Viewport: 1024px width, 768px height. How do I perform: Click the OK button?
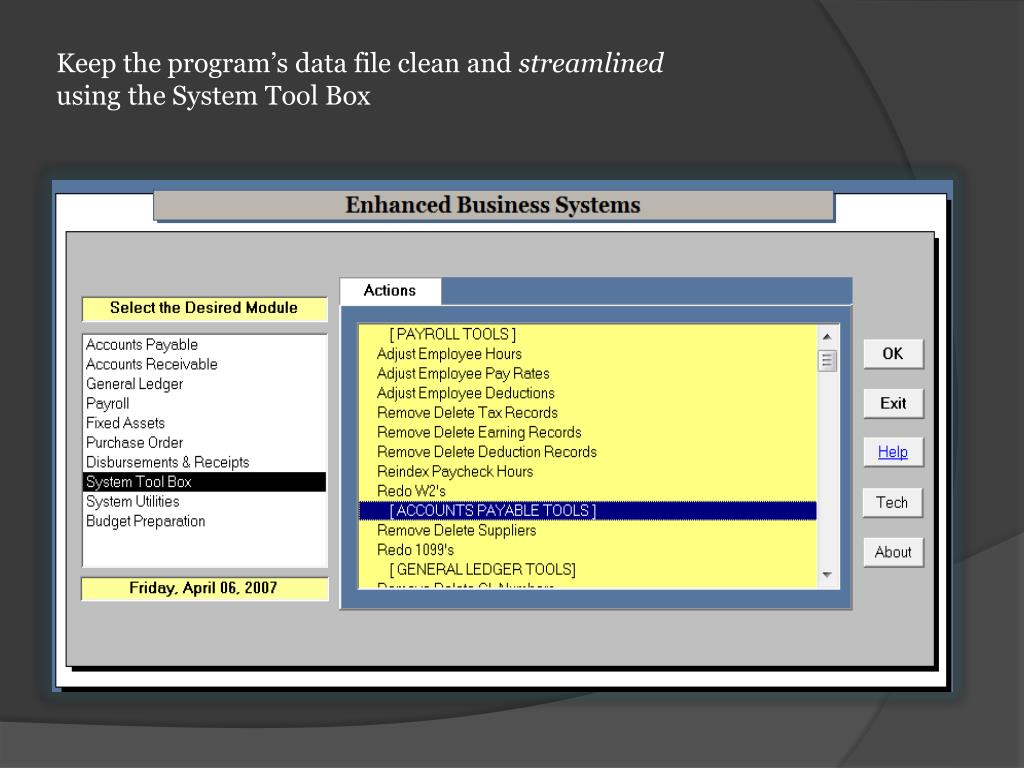893,354
